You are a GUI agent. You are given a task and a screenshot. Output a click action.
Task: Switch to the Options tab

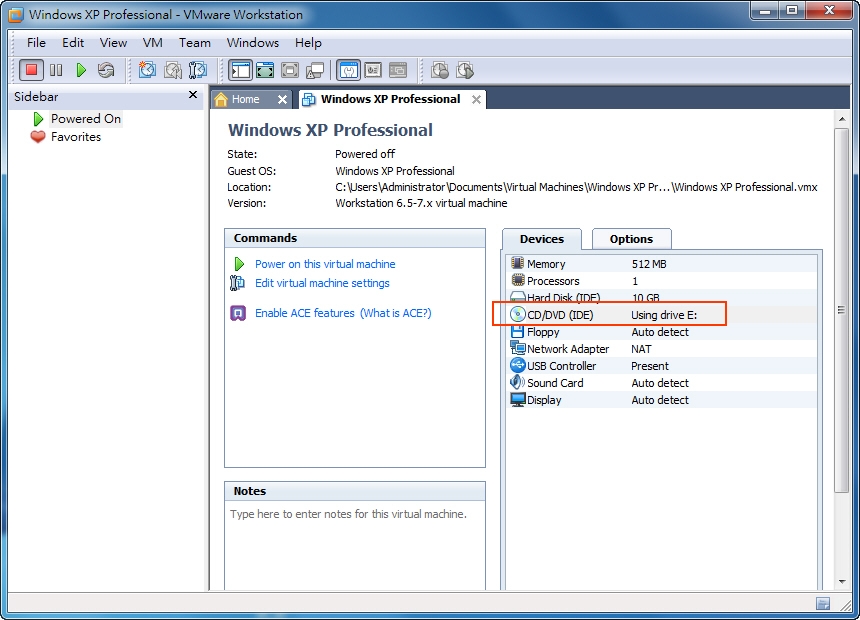(631, 239)
